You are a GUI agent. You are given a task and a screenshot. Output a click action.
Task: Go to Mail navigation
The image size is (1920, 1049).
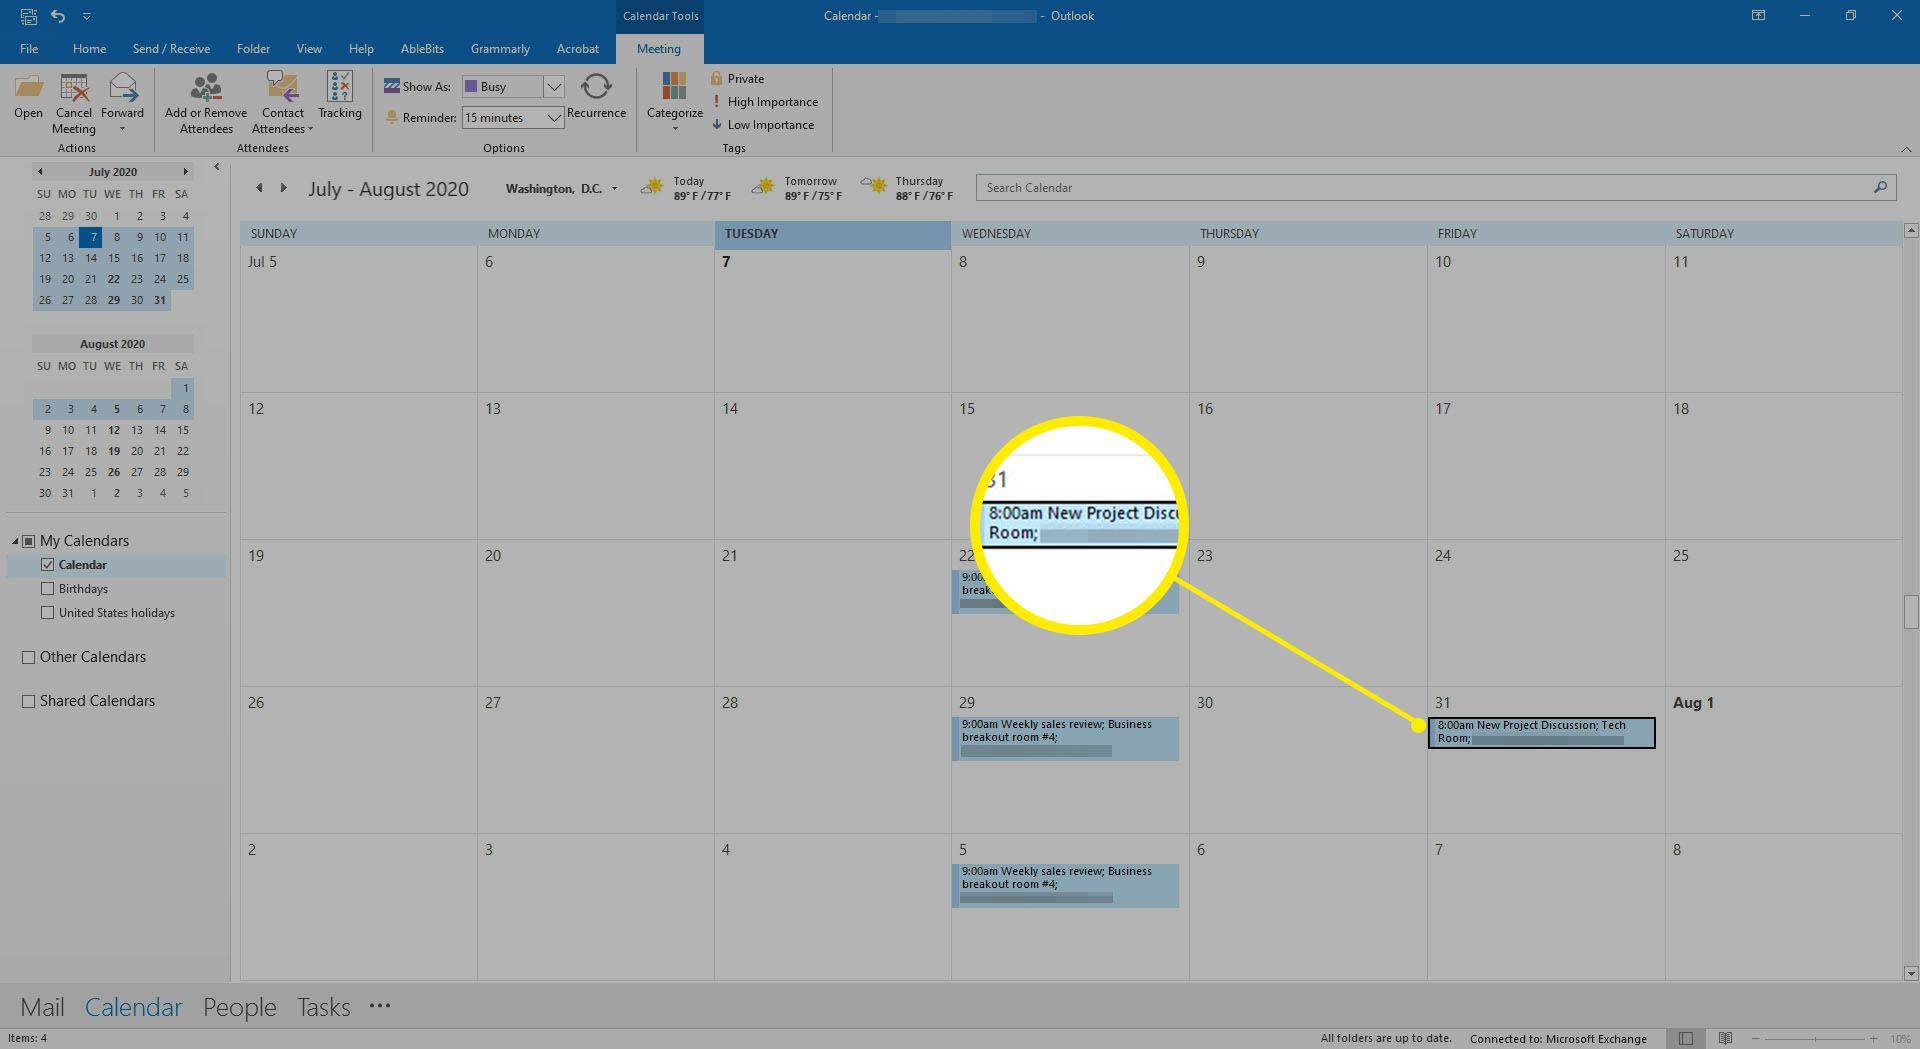pyautogui.click(x=42, y=1007)
